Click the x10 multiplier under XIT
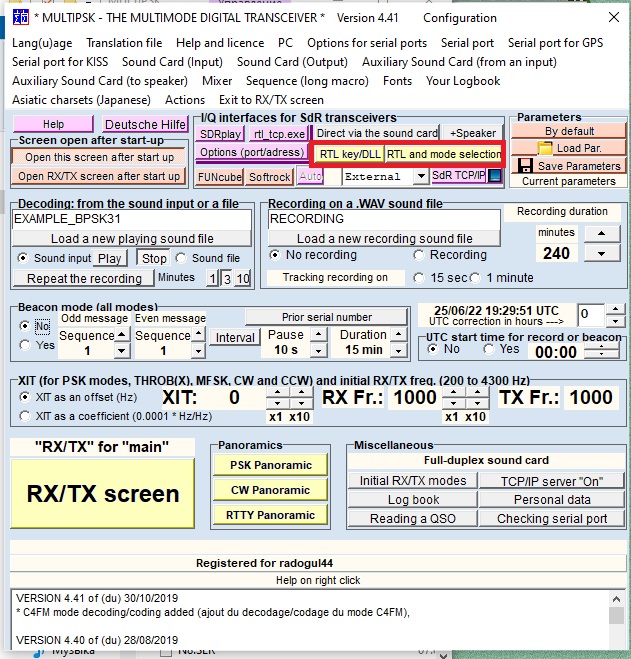631x659 pixels. [301, 416]
